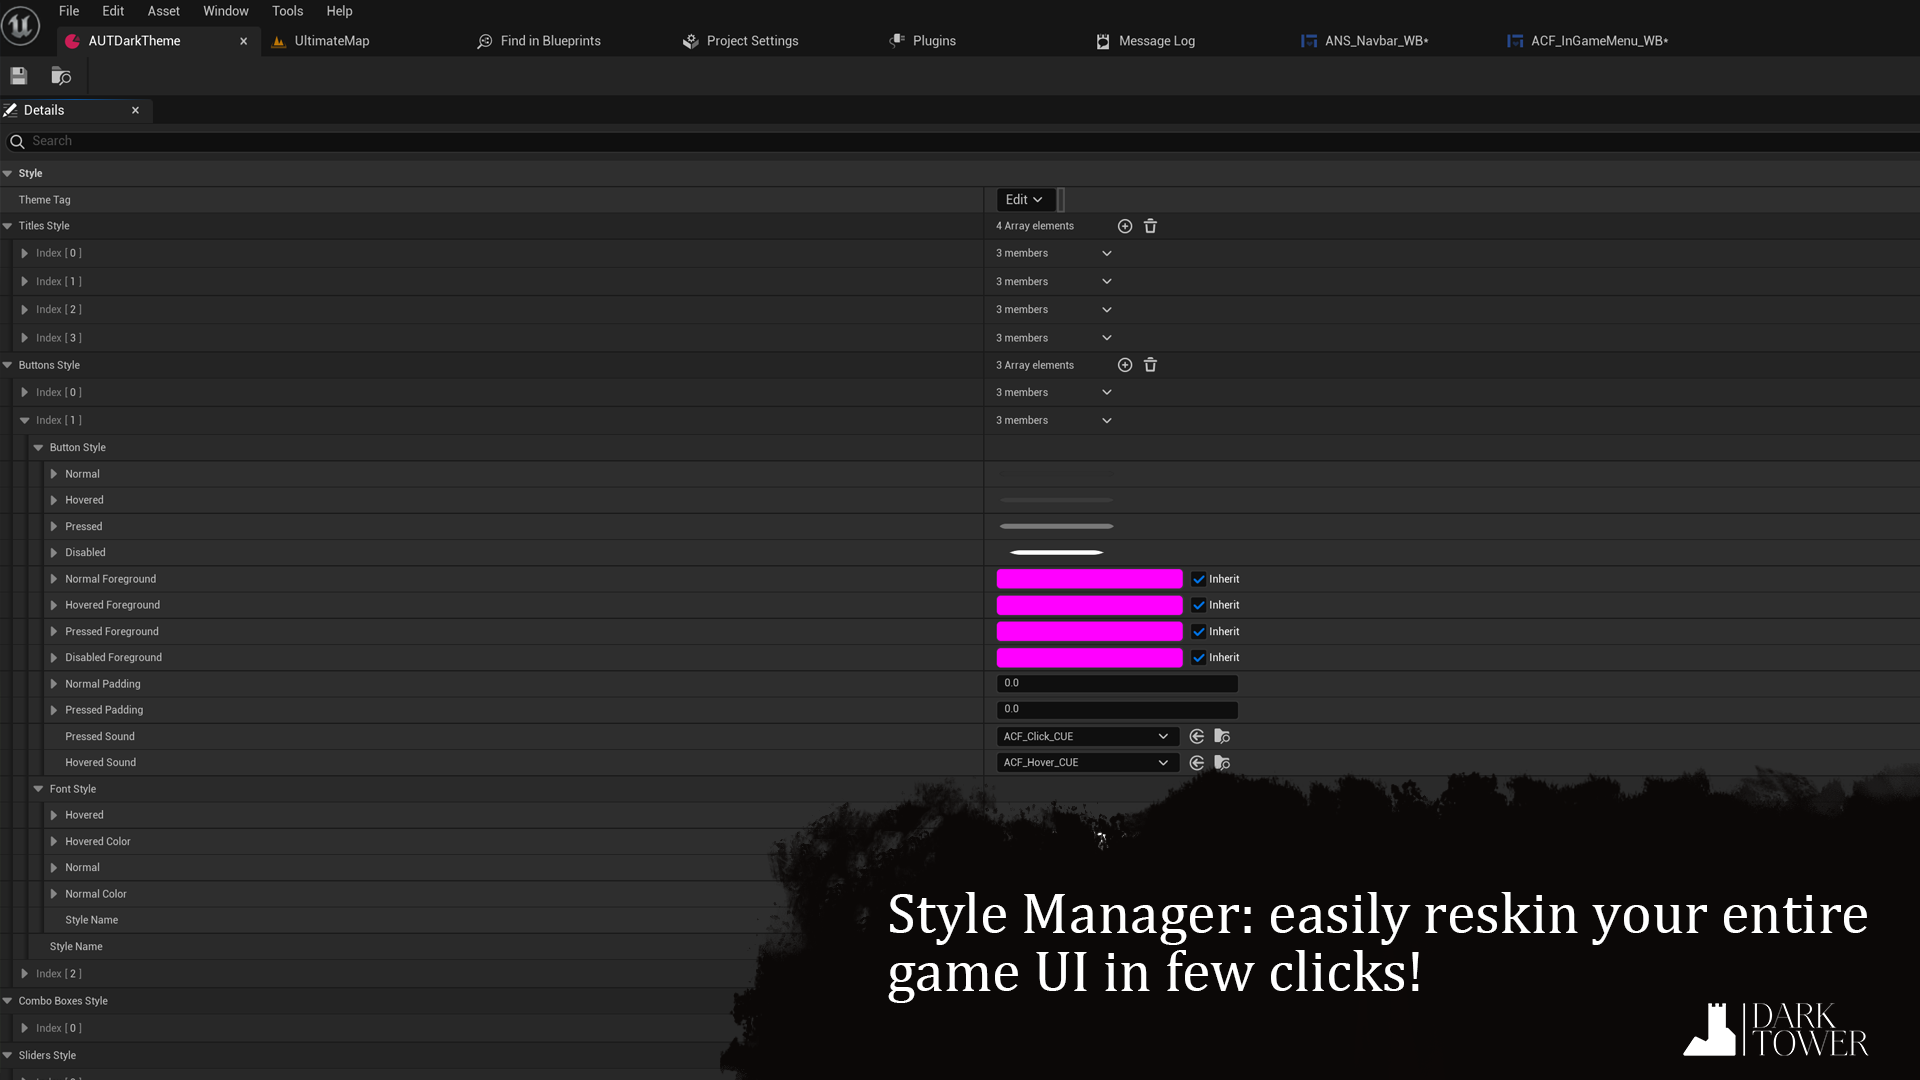Collapse the Buttons Style Index [1] entry
This screenshot has height=1080, width=1920.
pos(26,420)
